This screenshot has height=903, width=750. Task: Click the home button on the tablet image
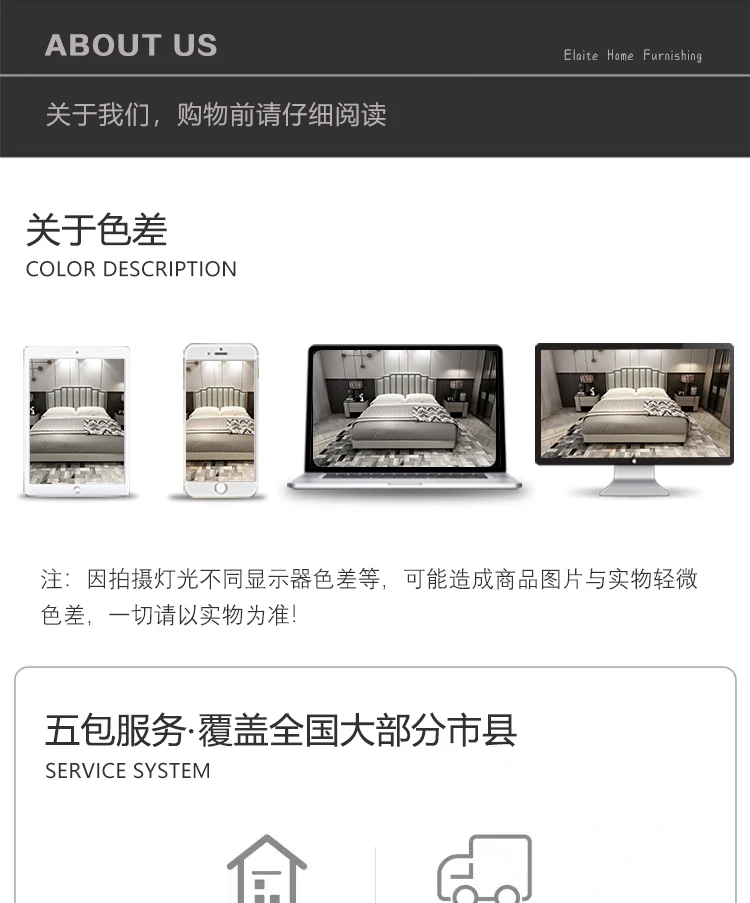point(77,490)
